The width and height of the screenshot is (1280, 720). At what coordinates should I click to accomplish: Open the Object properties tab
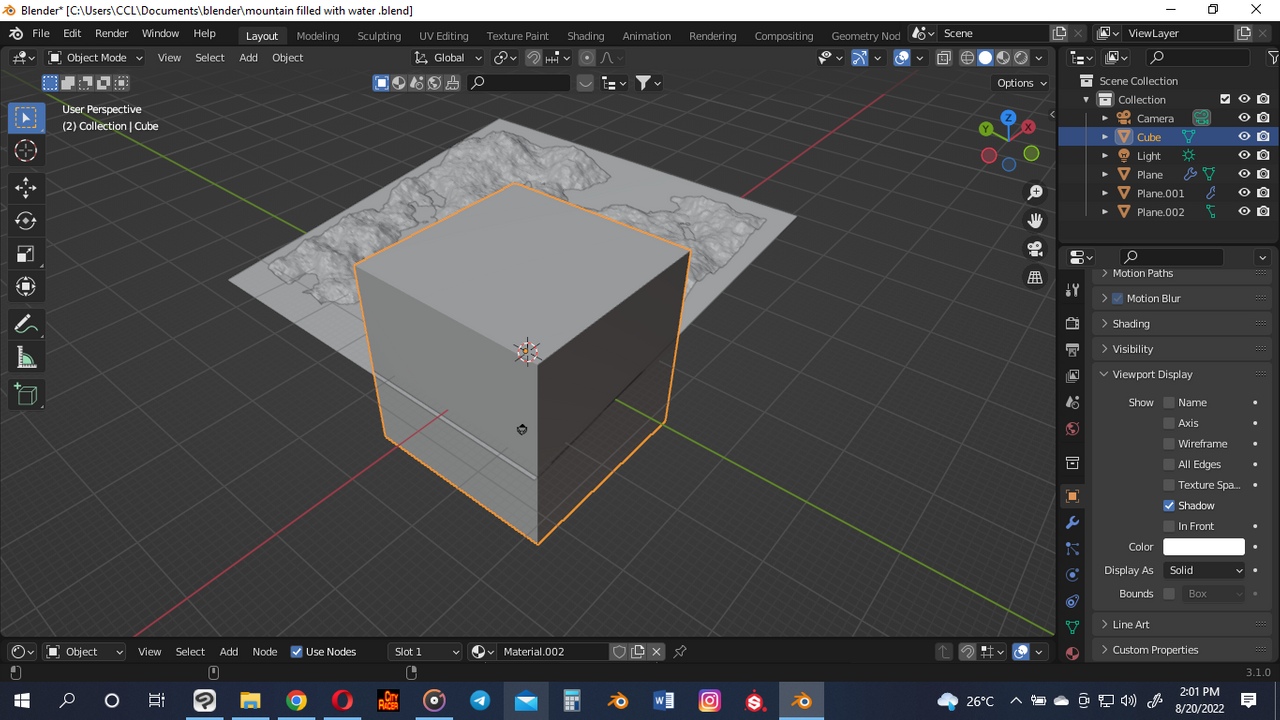(1072, 496)
